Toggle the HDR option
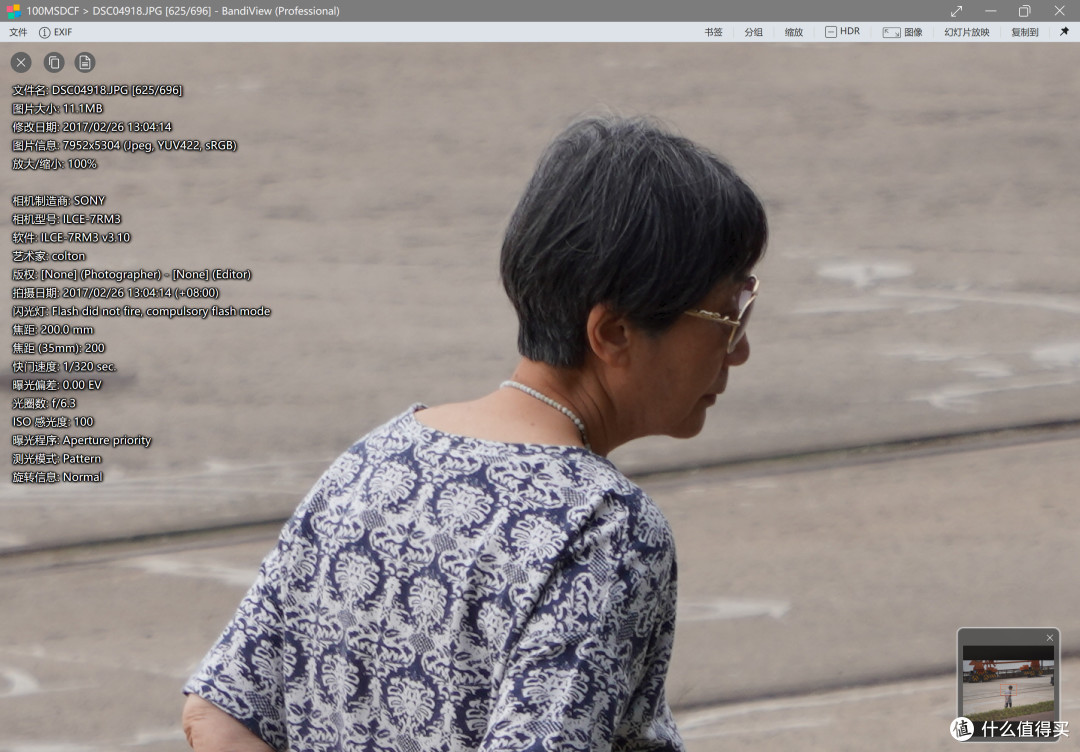 pyautogui.click(x=842, y=32)
